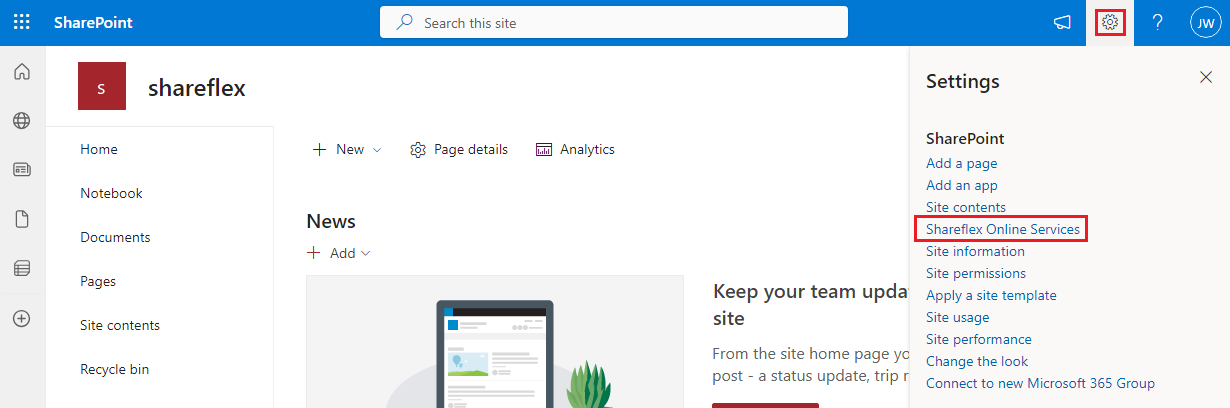Open My sites globe icon
The width and height of the screenshot is (1230, 408).
tap(22, 121)
